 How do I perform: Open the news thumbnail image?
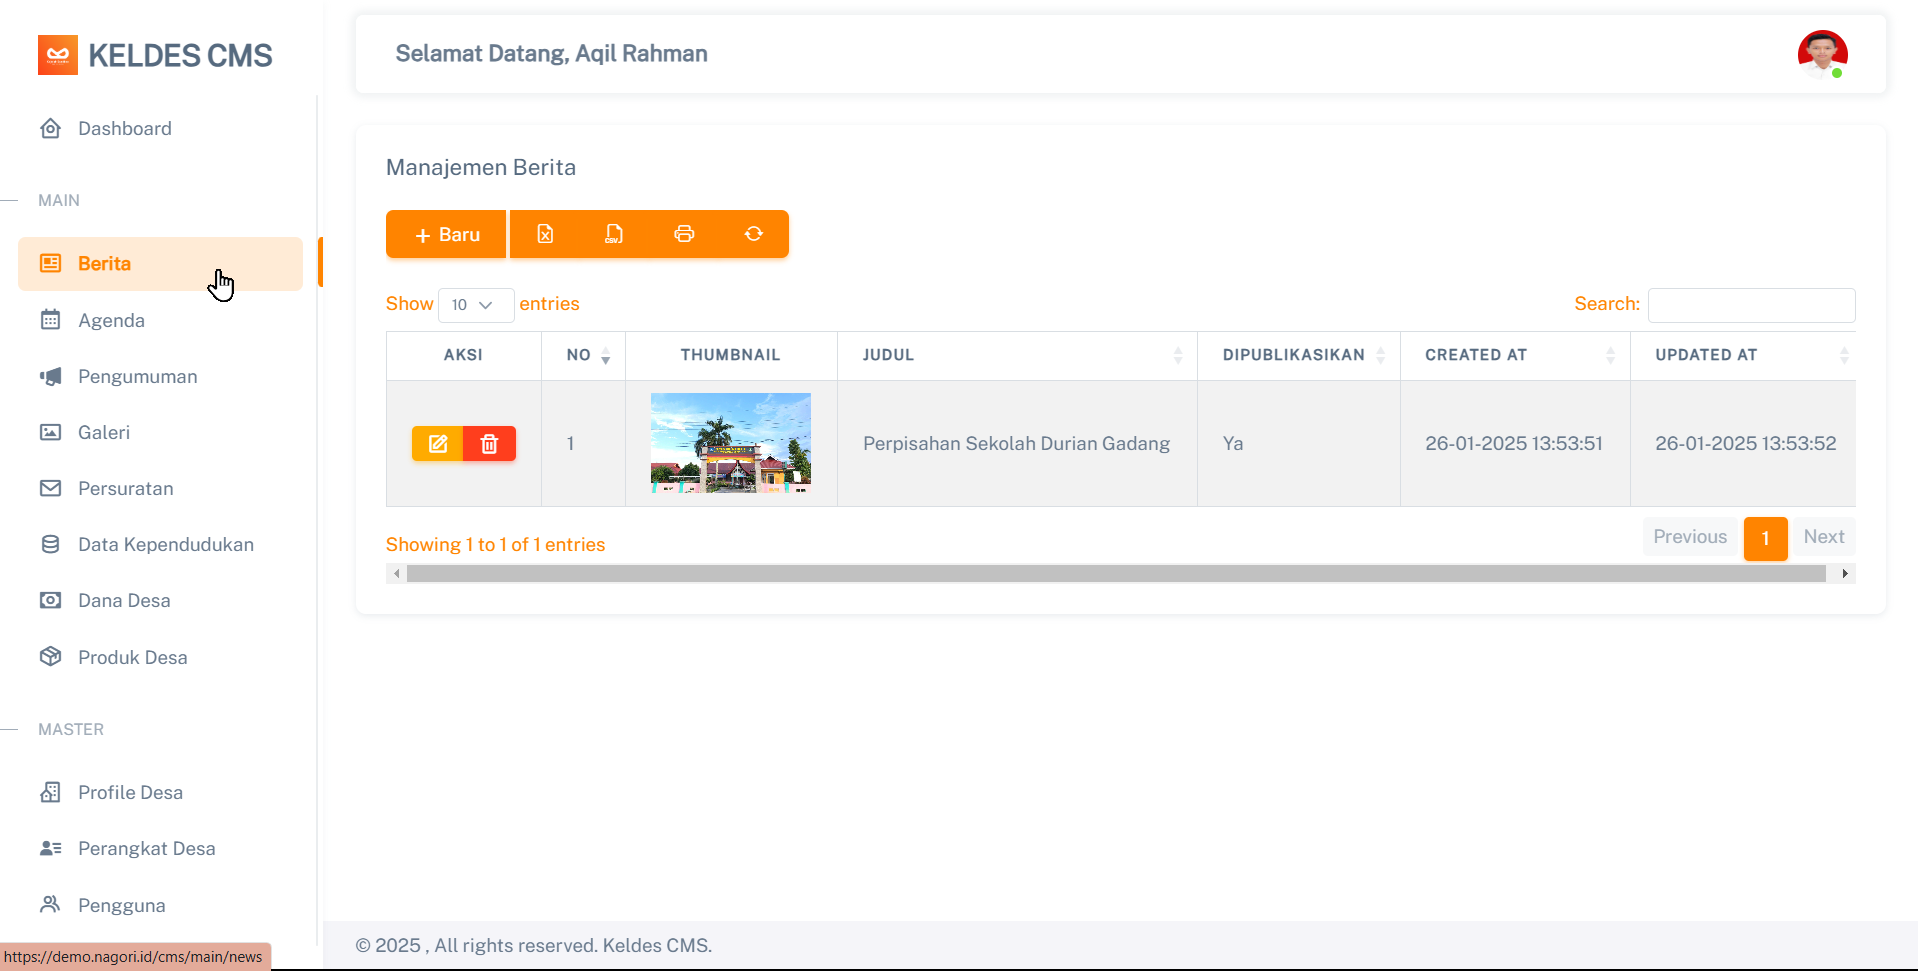731,443
